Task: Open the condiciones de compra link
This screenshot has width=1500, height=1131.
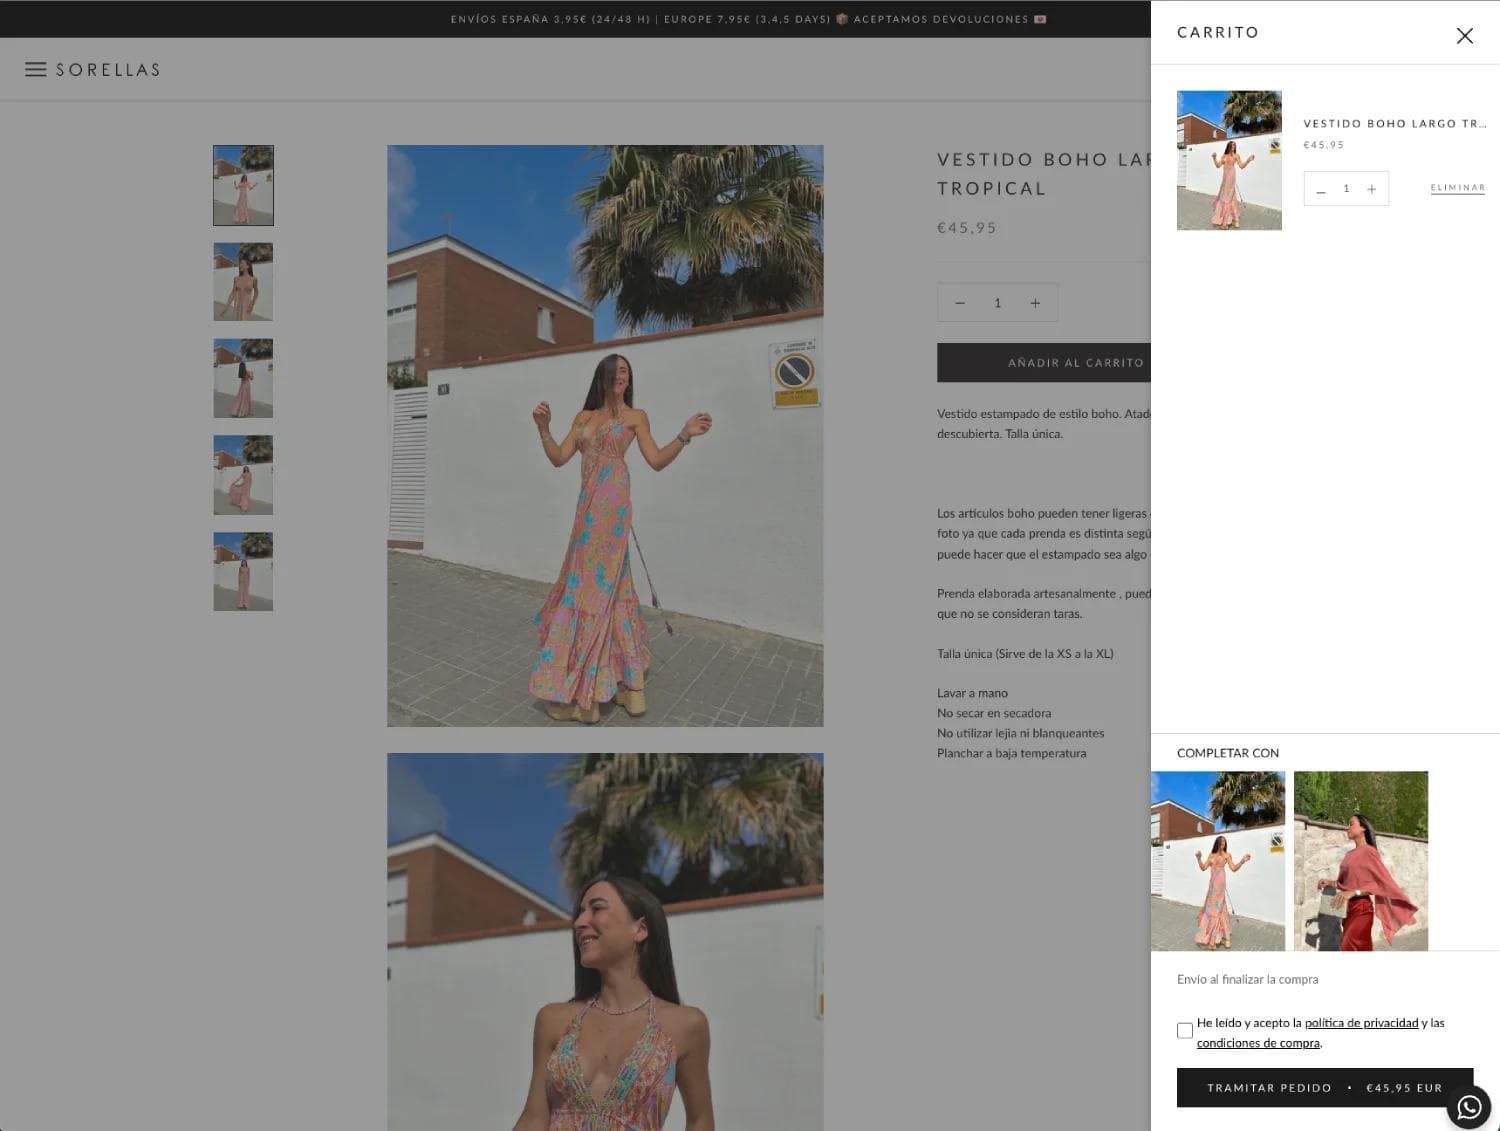Action: pos(1257,1042)
